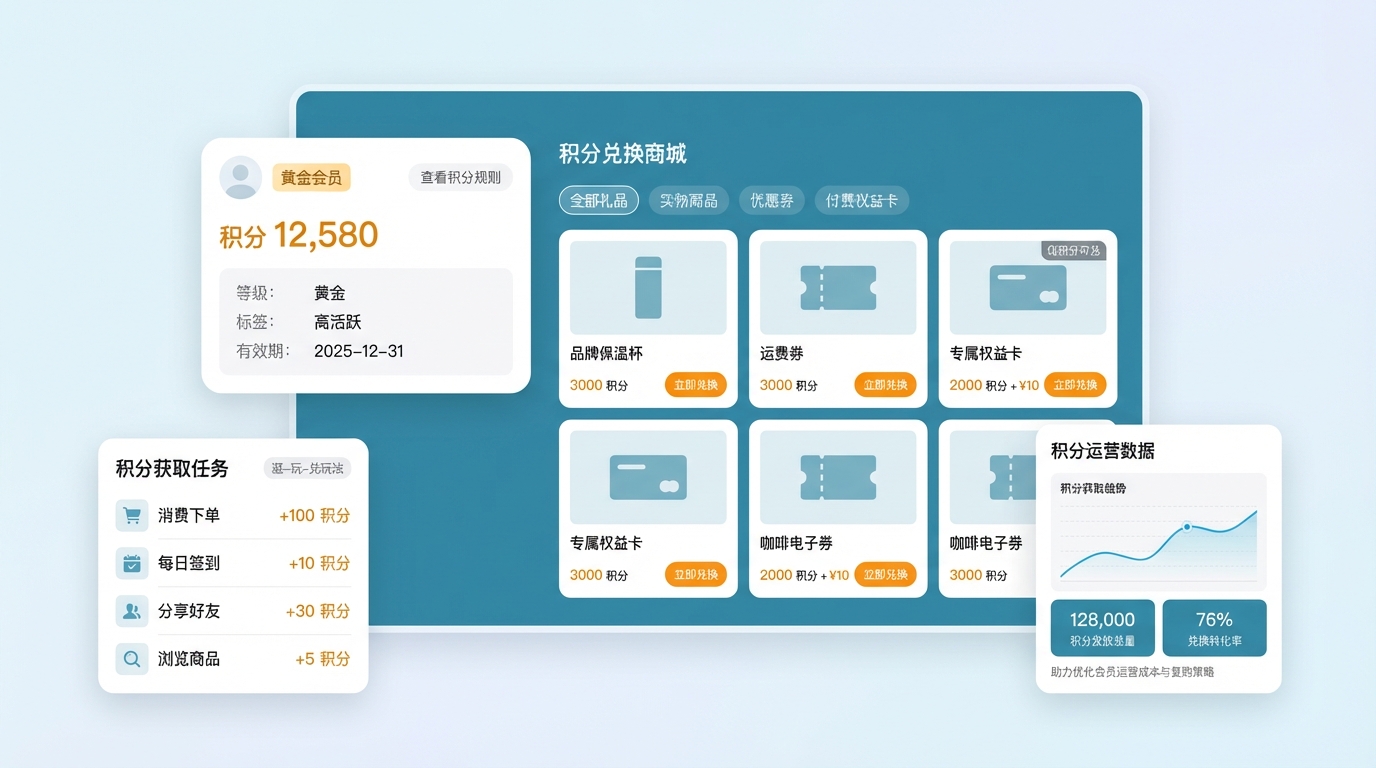Click the calendar icon for 每日签到
Screen dimensions: 1376x768
pyautogui.click(x=132, y=564)
